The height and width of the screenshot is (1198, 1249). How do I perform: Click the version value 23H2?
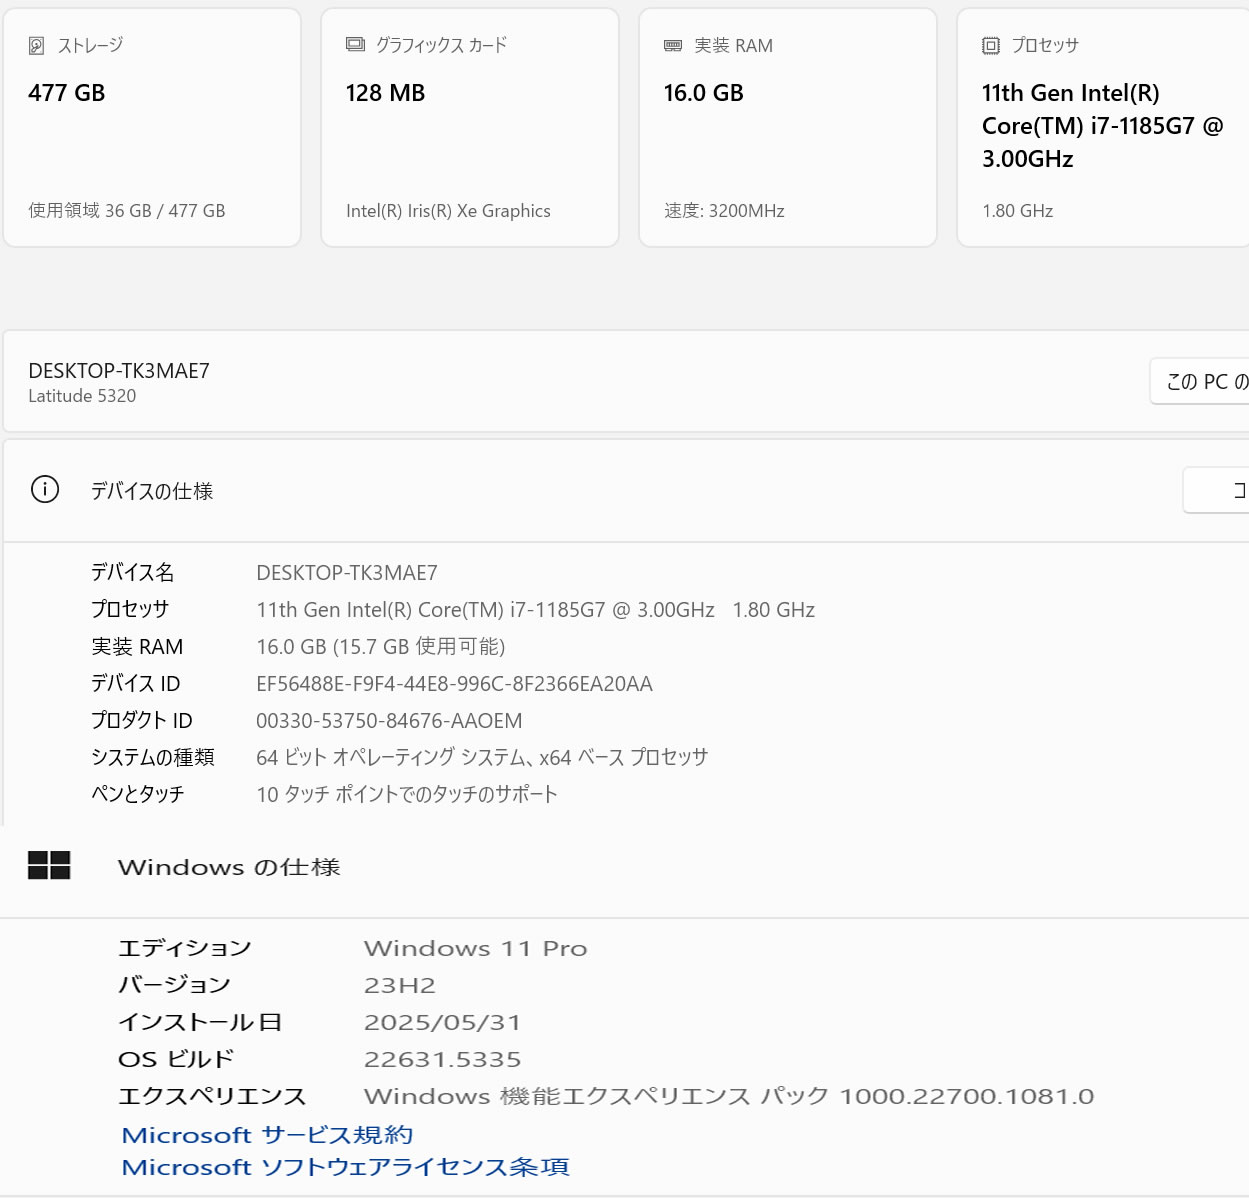pos(400,985)
